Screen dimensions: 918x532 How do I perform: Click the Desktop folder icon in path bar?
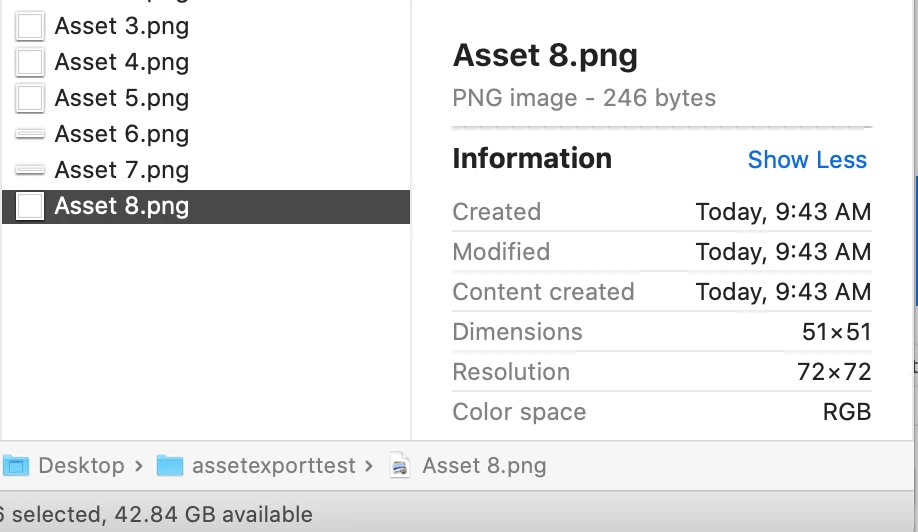click(x=15, y=466)
